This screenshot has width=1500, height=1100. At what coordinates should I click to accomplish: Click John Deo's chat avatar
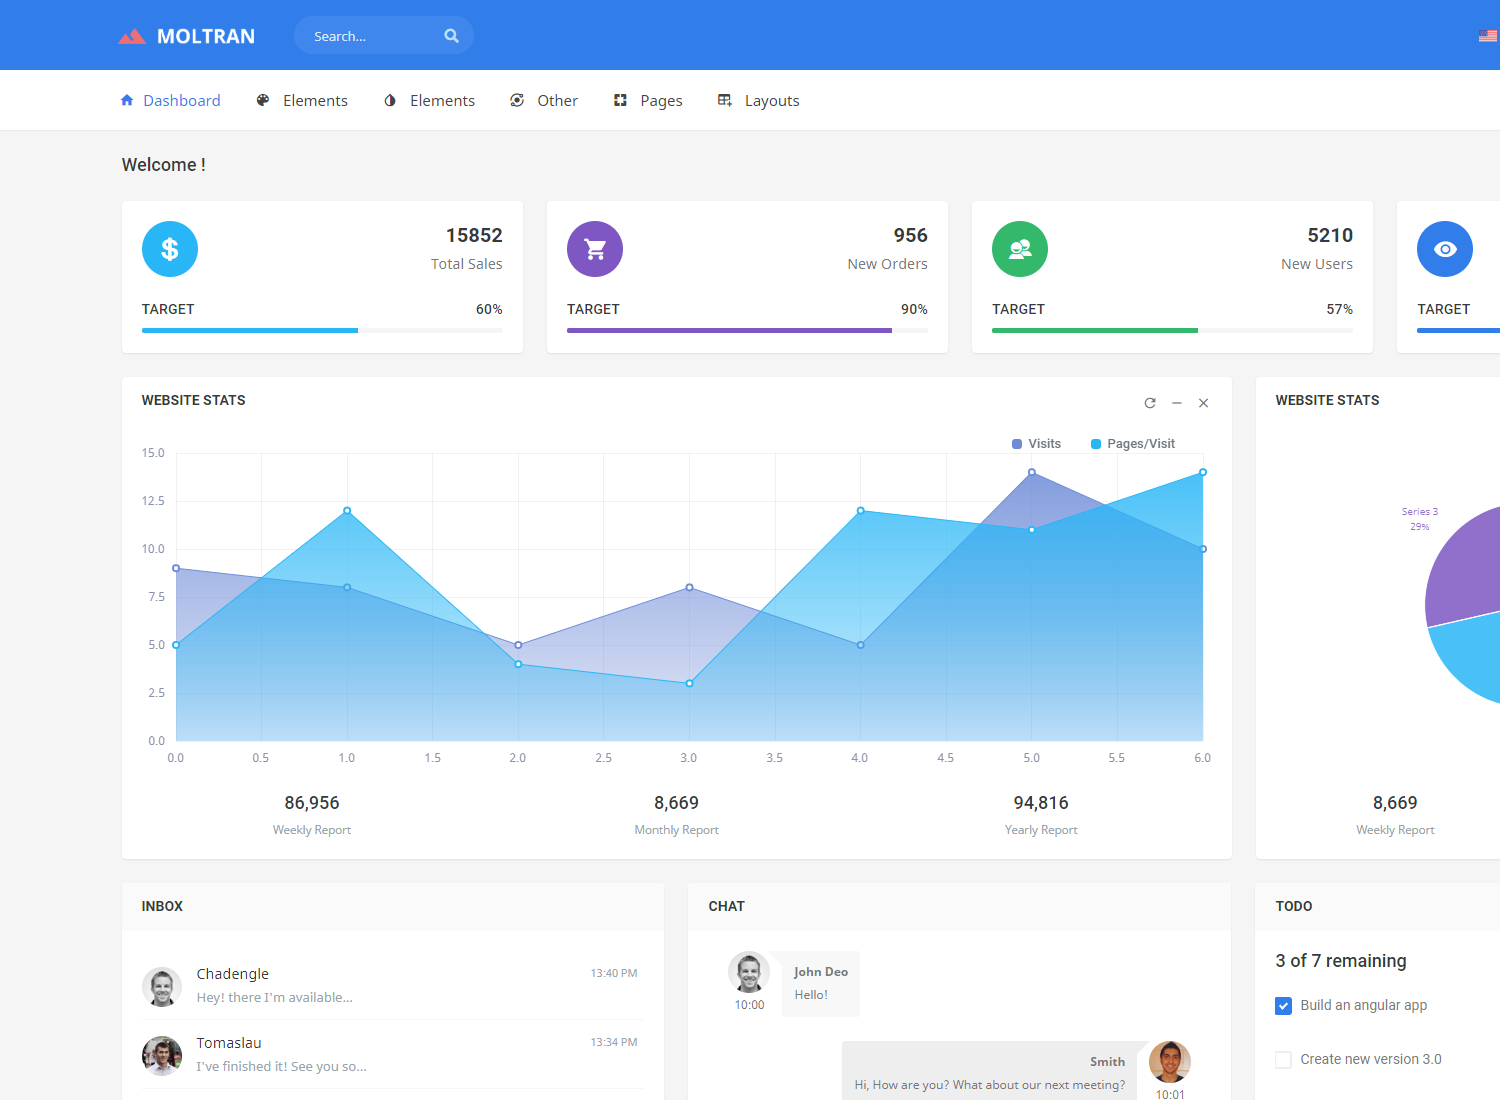[x=749, y=972]
